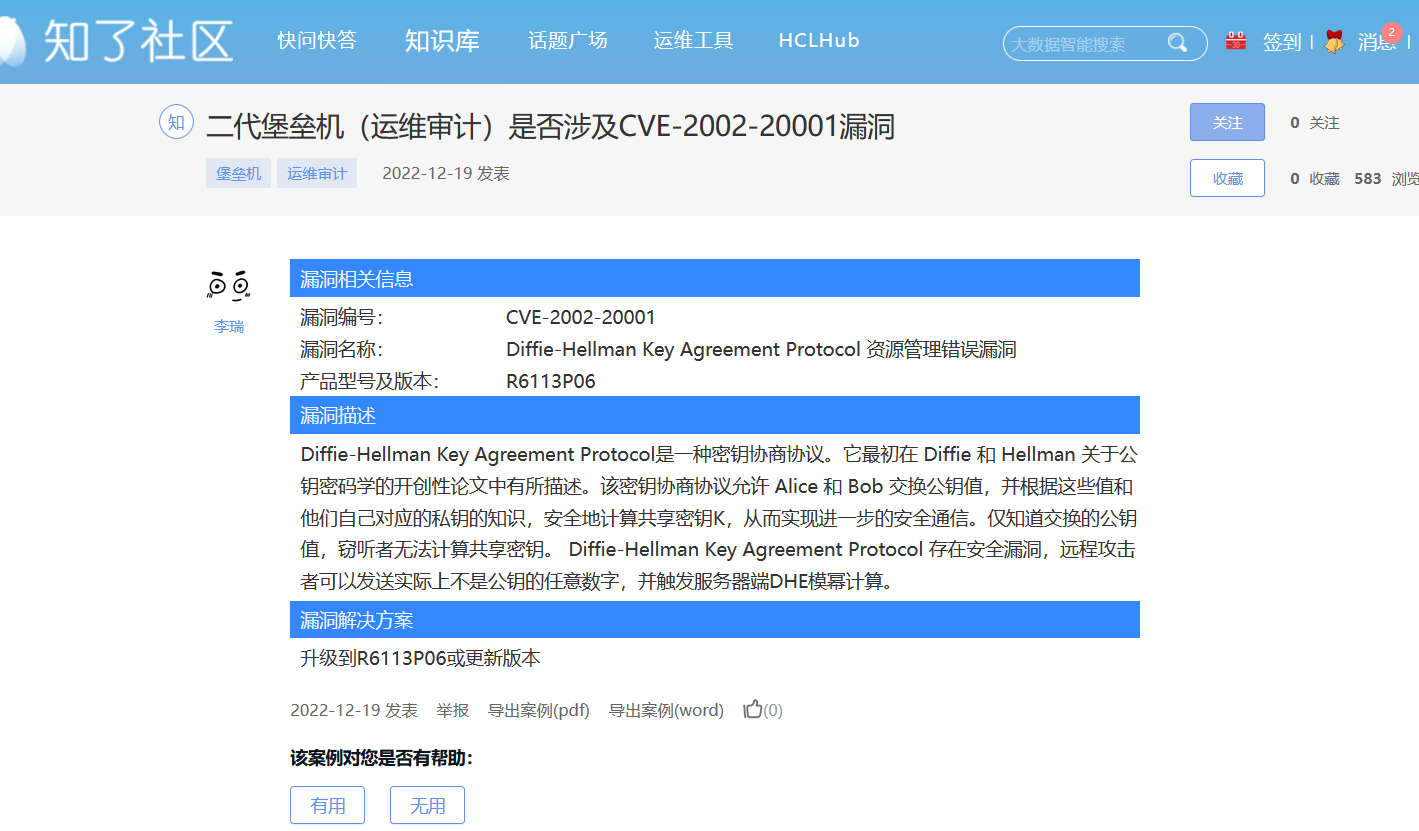Click the round 知 badge icon
This screenshot has height=831, width=1419.
coord(176,123)
